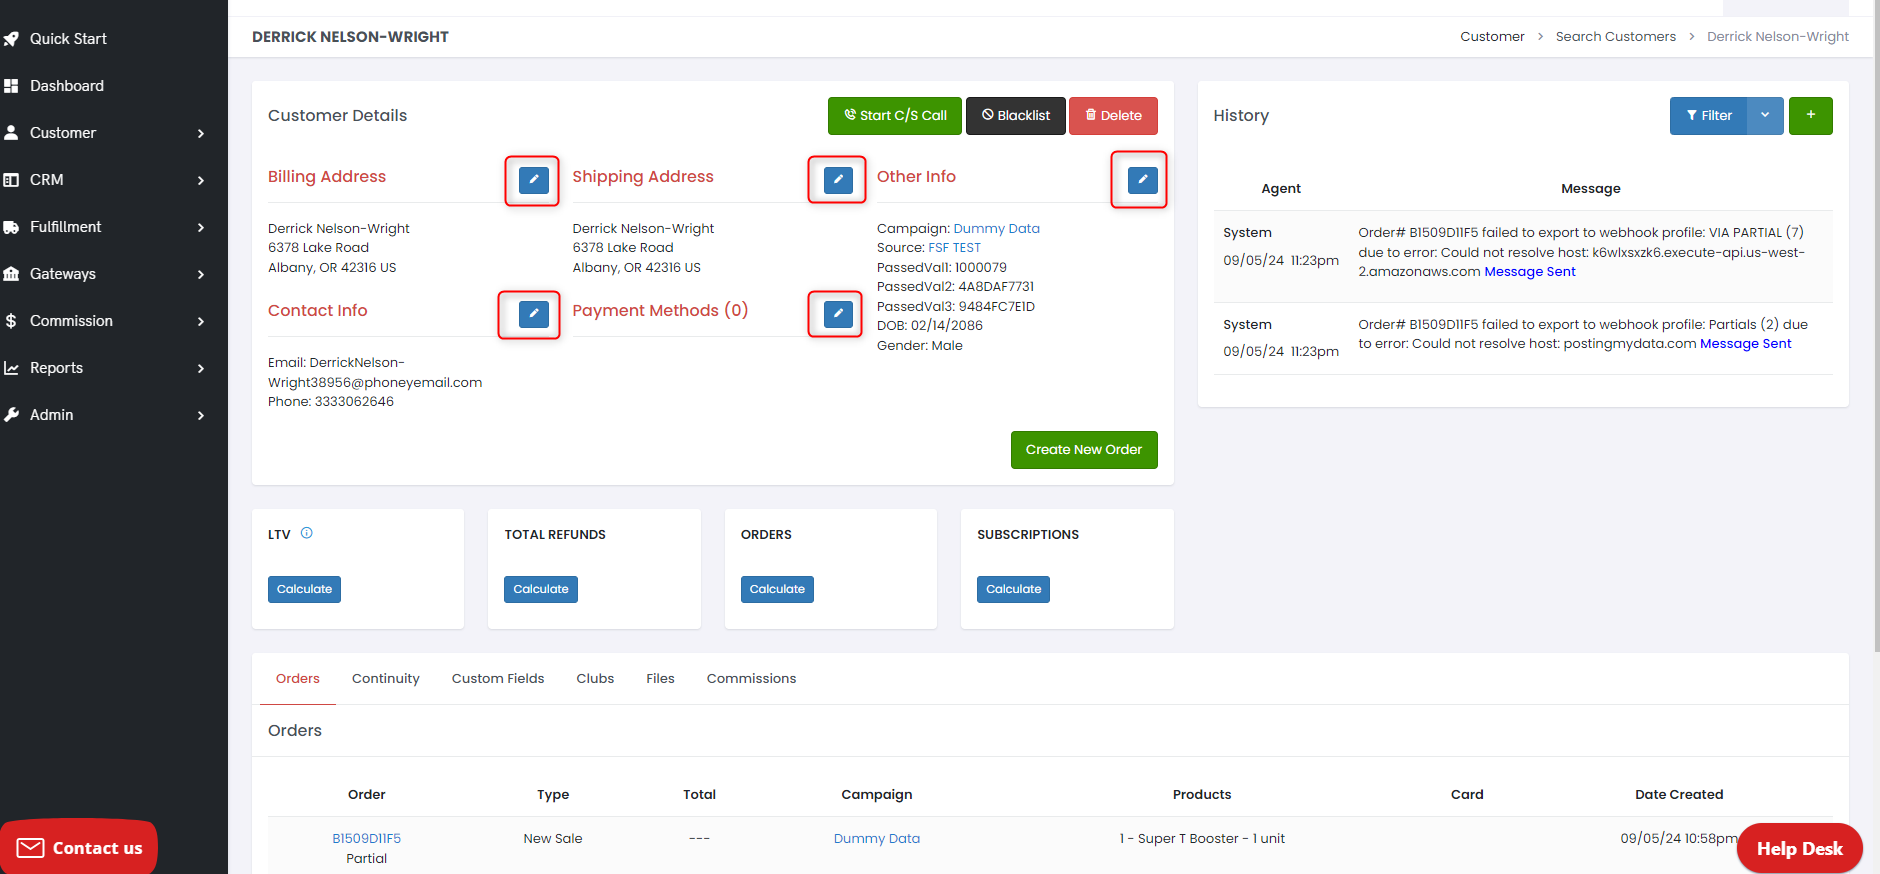Click Payment Methods edit pencil icon
The width and height of the screenshot is (1880, 874).
[x=838, y=314]
